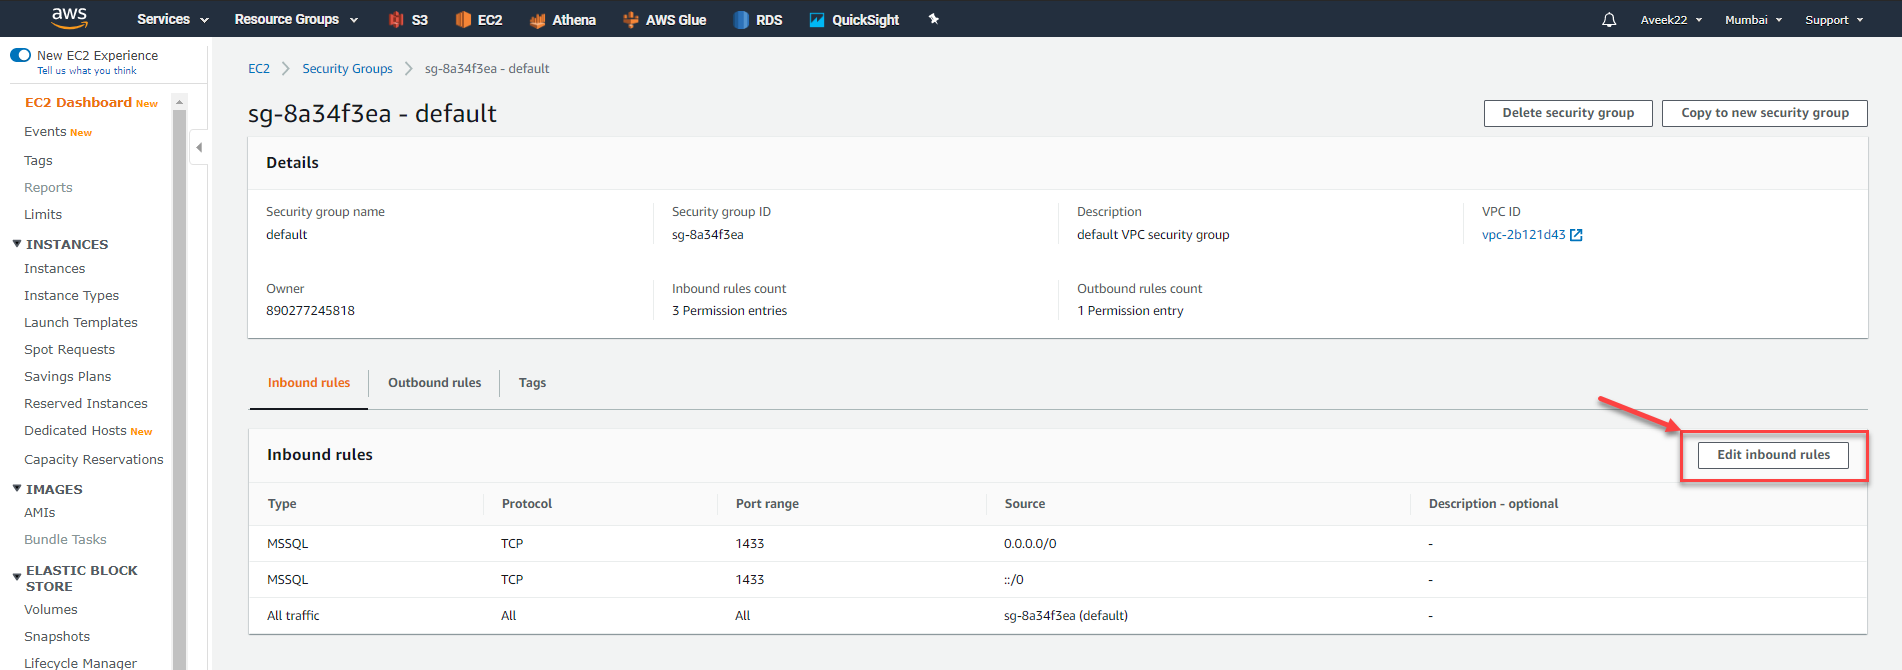This screenshot has width=1902, height=670.
Task: Open Volumes in sidebar
Action: point(50,610)
